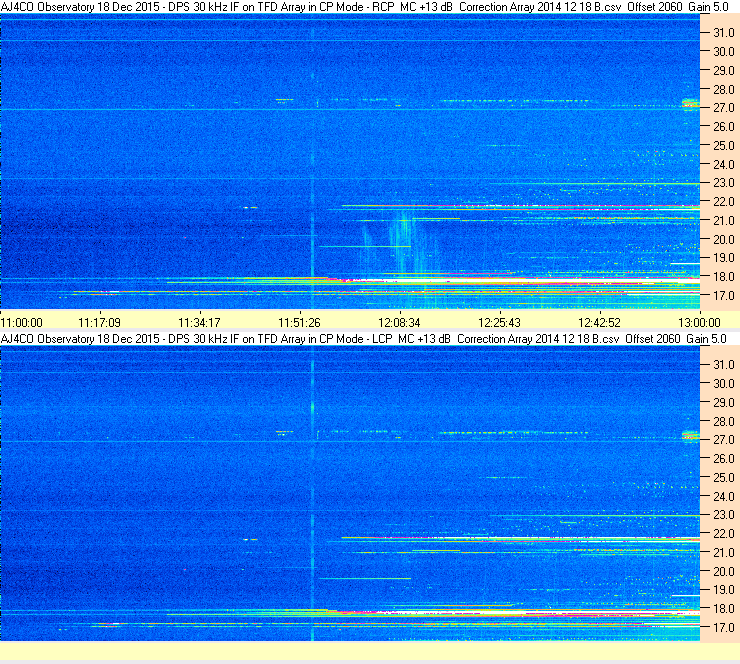Viewport: 740px width, 664px height.
Task: Select the 31.0 frequency label in RCP plot
Action: click(x=723, y=33)
